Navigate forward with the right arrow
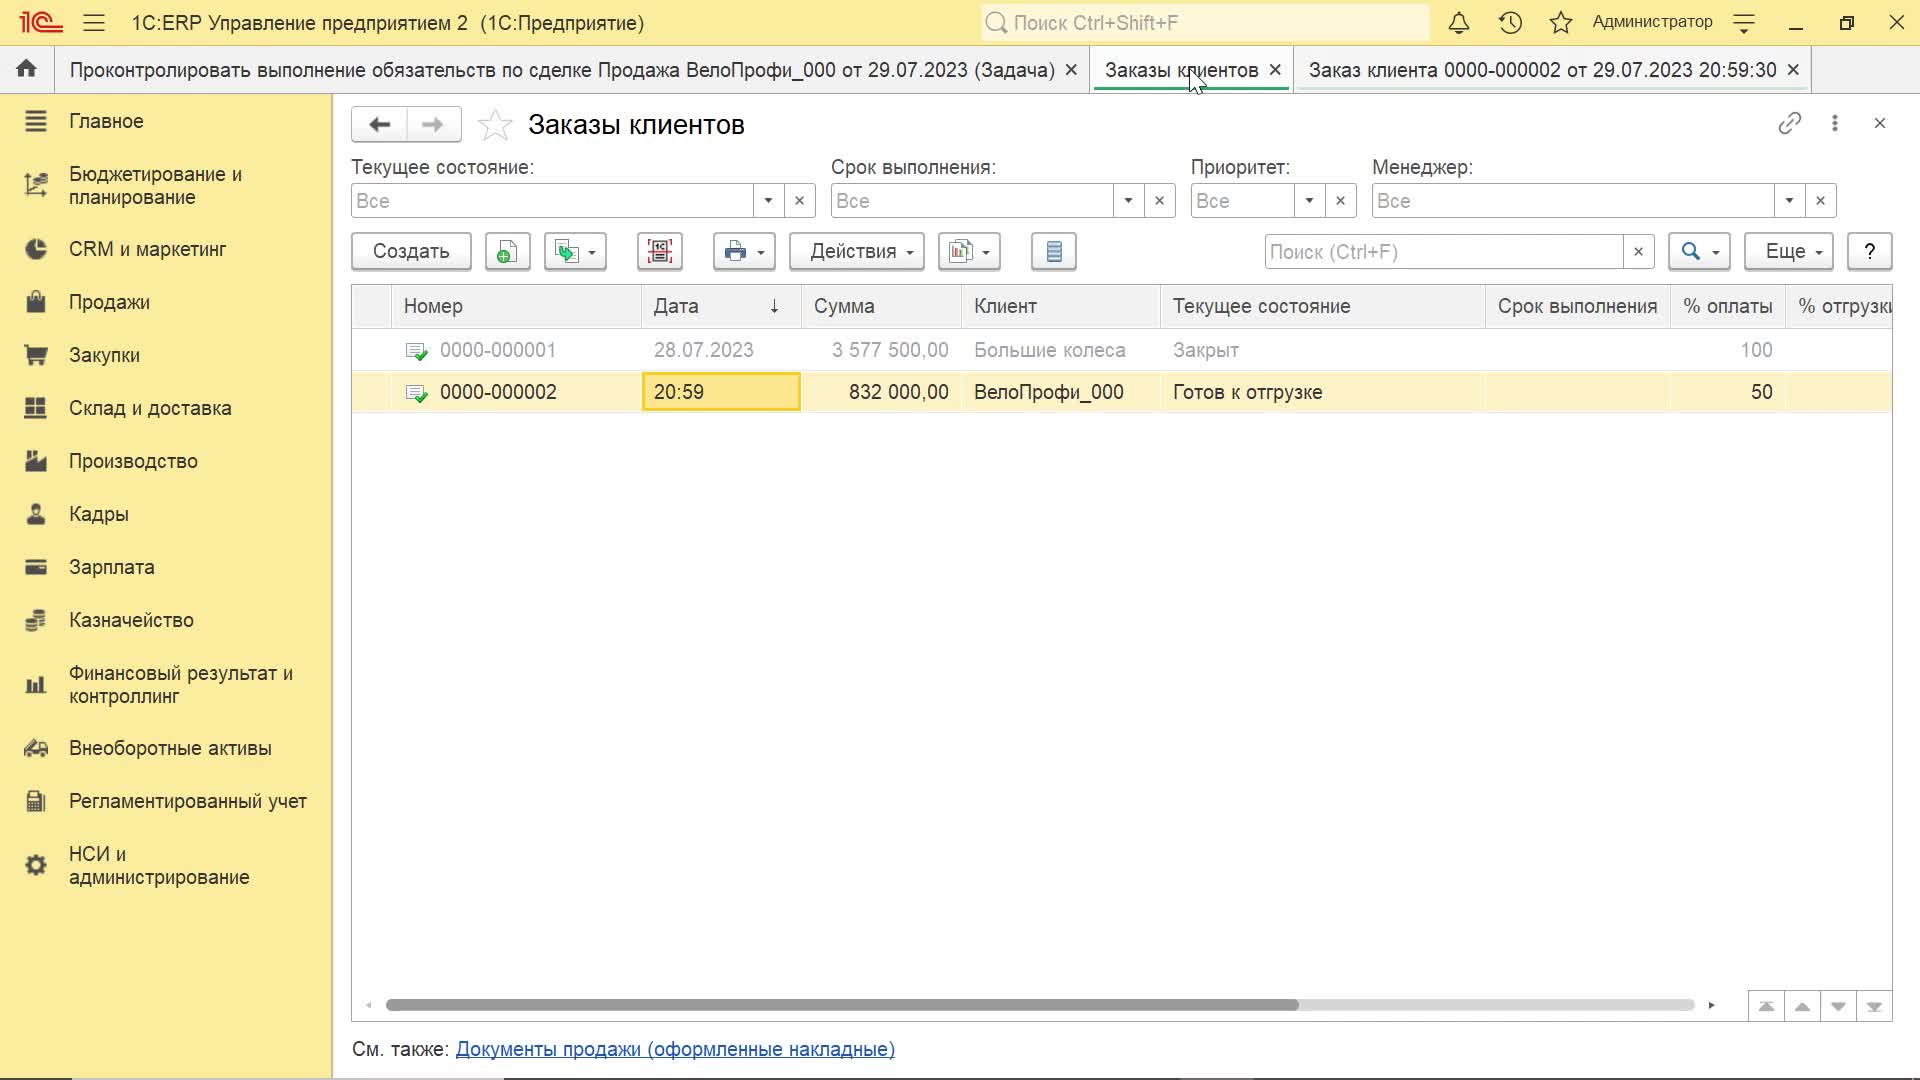 [433, 125]
